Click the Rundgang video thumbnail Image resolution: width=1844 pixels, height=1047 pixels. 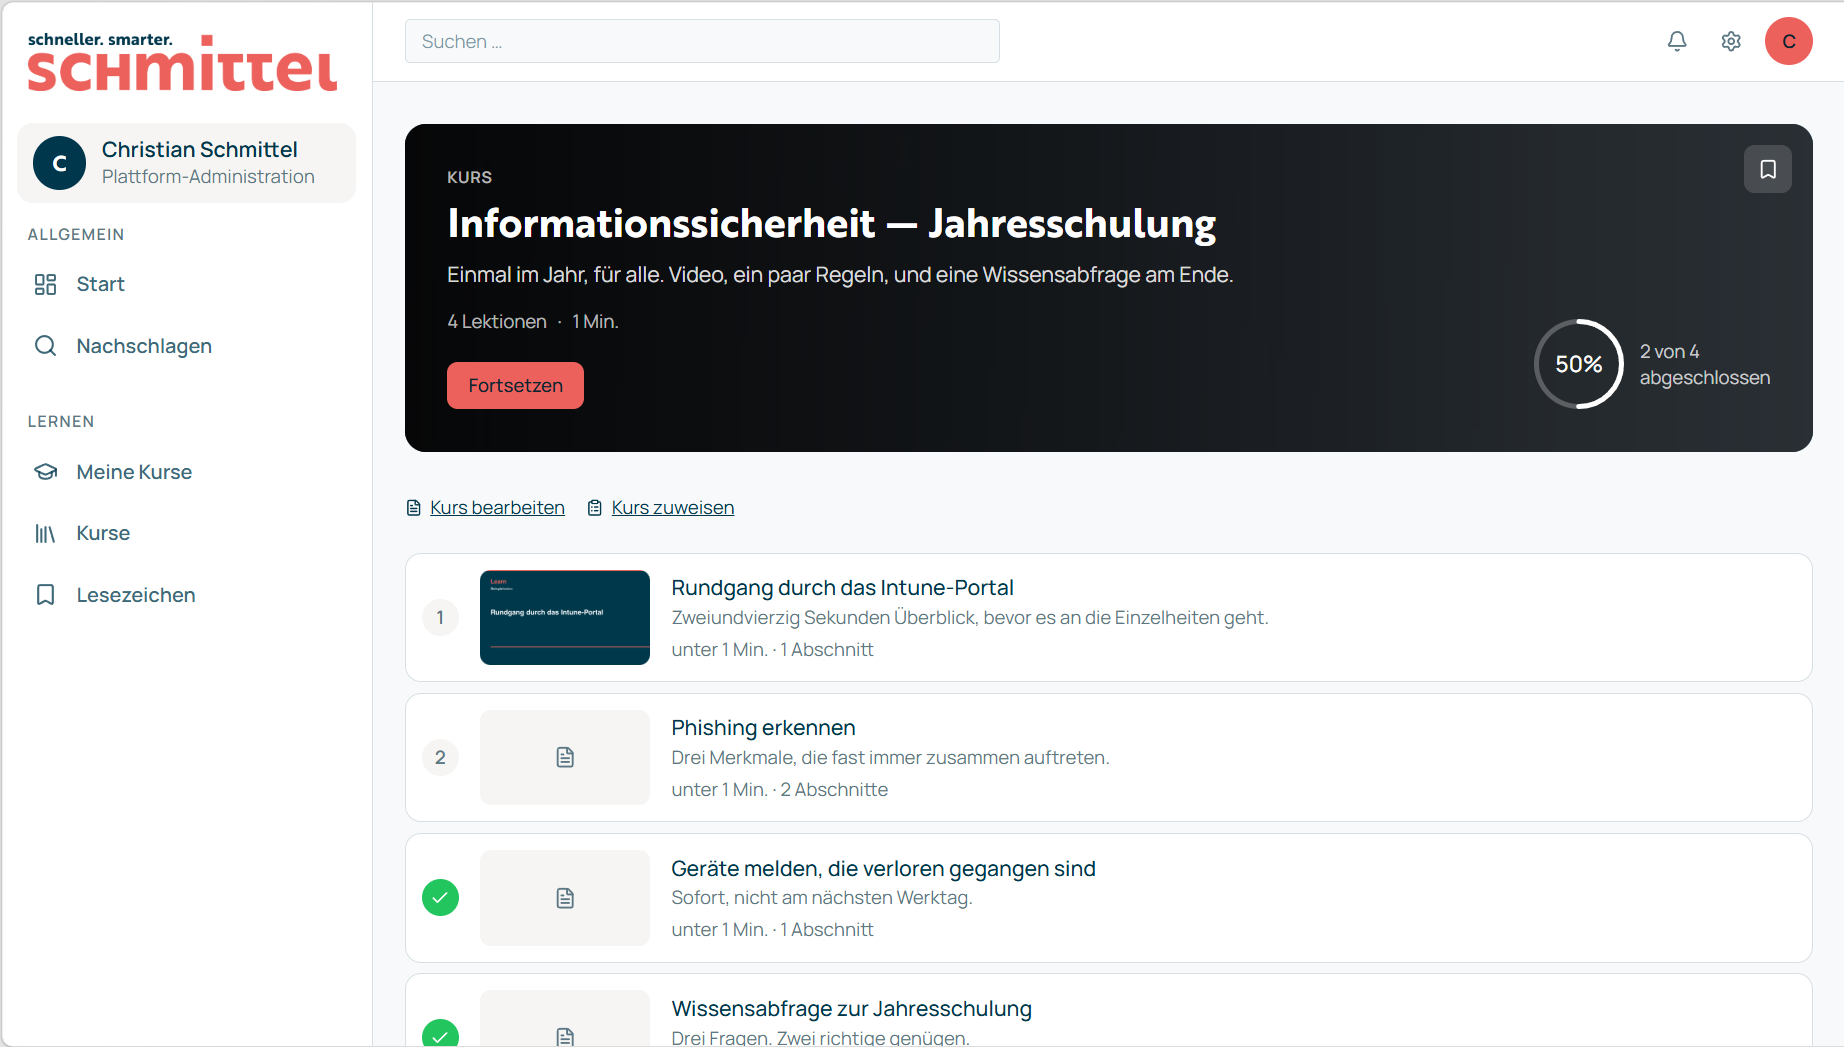565,617
